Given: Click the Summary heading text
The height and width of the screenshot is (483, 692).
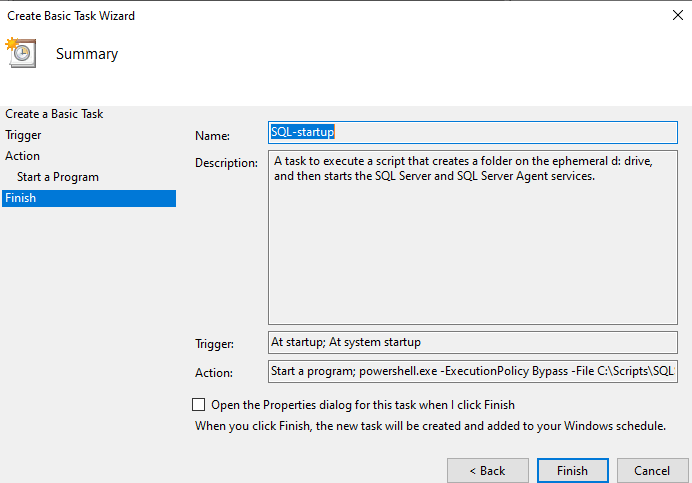Looking at the screenshot, I should (87, 54).
